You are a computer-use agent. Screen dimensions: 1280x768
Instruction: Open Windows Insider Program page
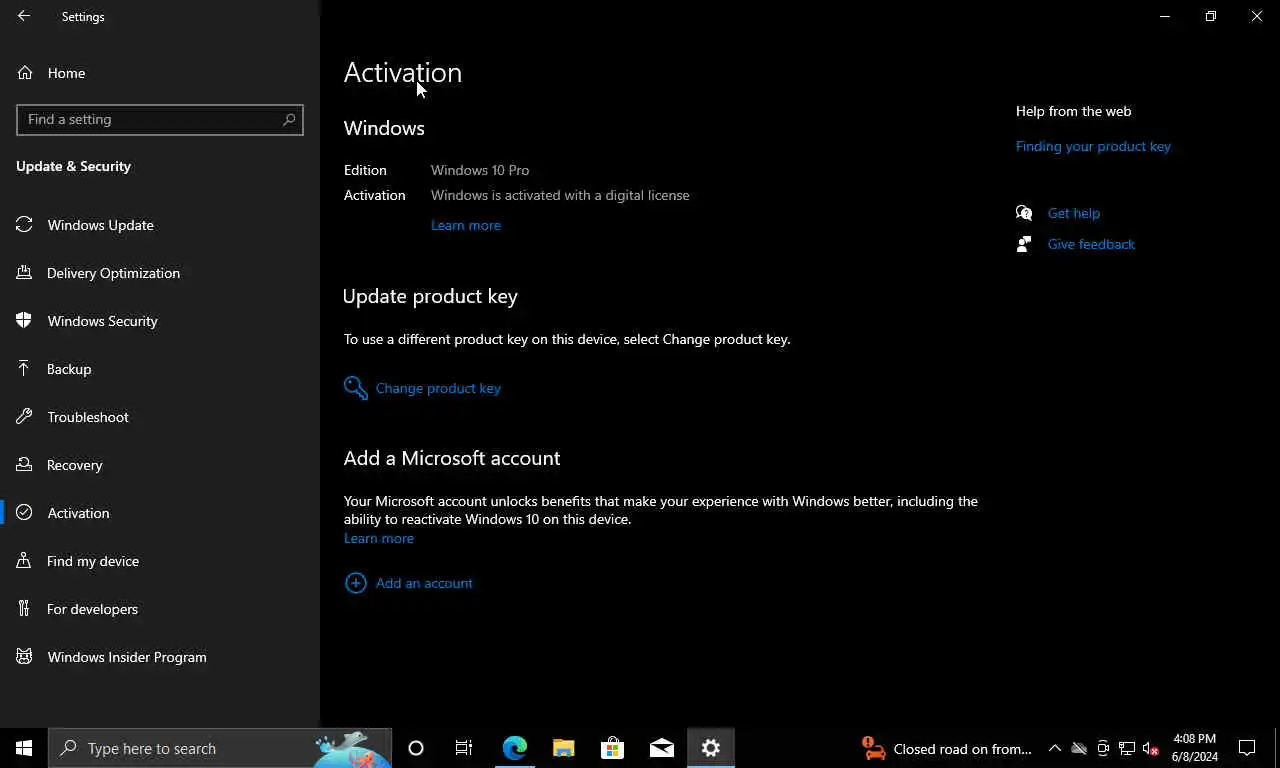160,657
